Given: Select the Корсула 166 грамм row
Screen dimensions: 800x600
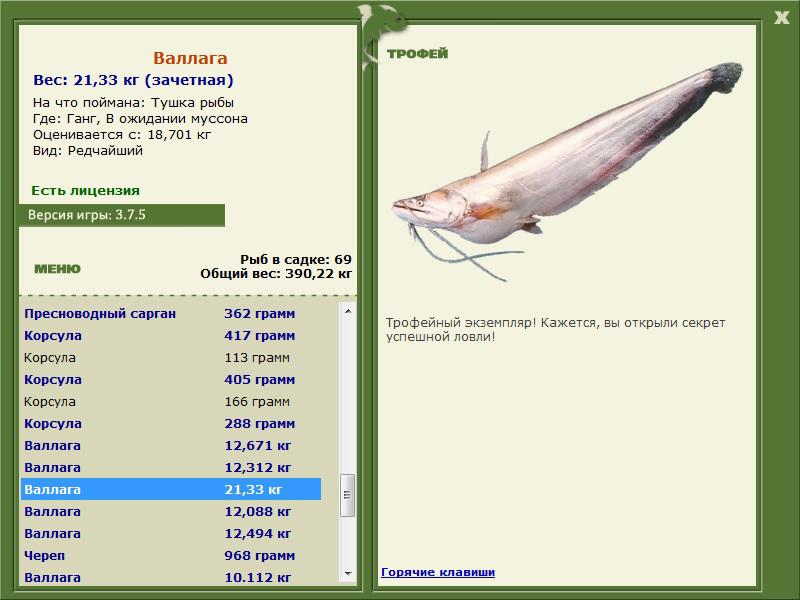Looking at the screenshot, I should point(171,402).
